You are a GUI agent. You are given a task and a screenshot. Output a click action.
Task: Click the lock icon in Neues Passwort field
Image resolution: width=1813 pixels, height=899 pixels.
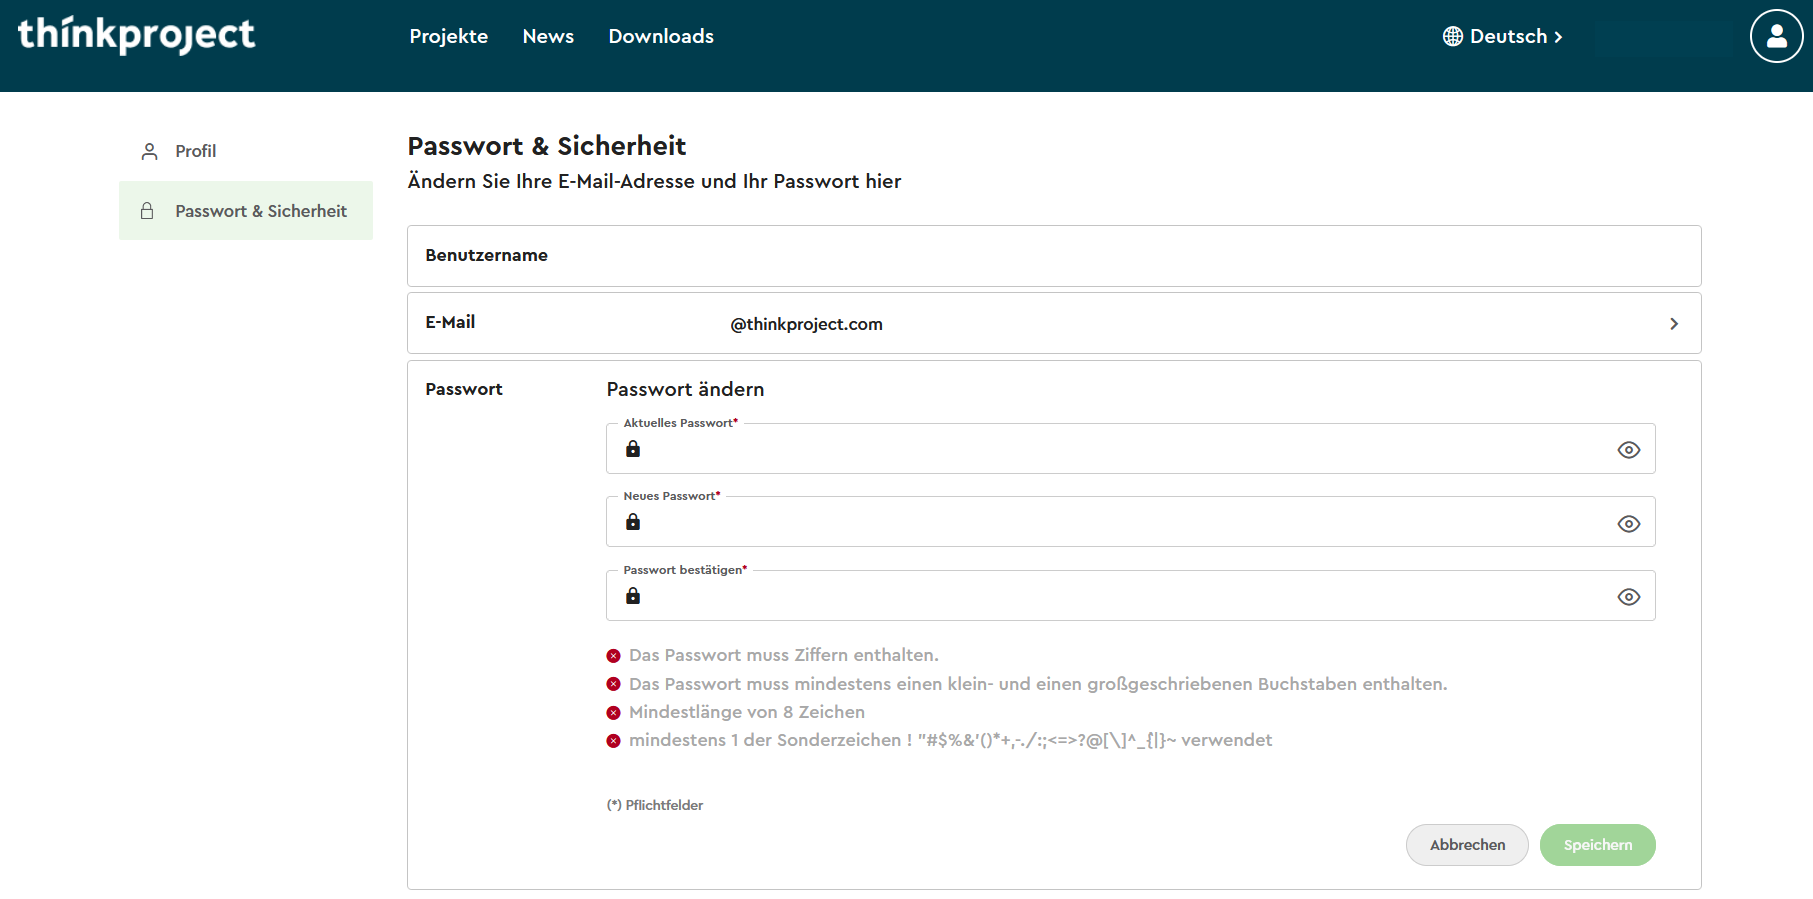(x=633, y=522)
